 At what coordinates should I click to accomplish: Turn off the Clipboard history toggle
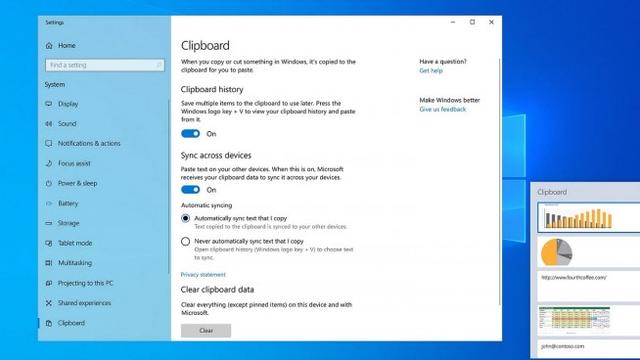coord(191,133)
